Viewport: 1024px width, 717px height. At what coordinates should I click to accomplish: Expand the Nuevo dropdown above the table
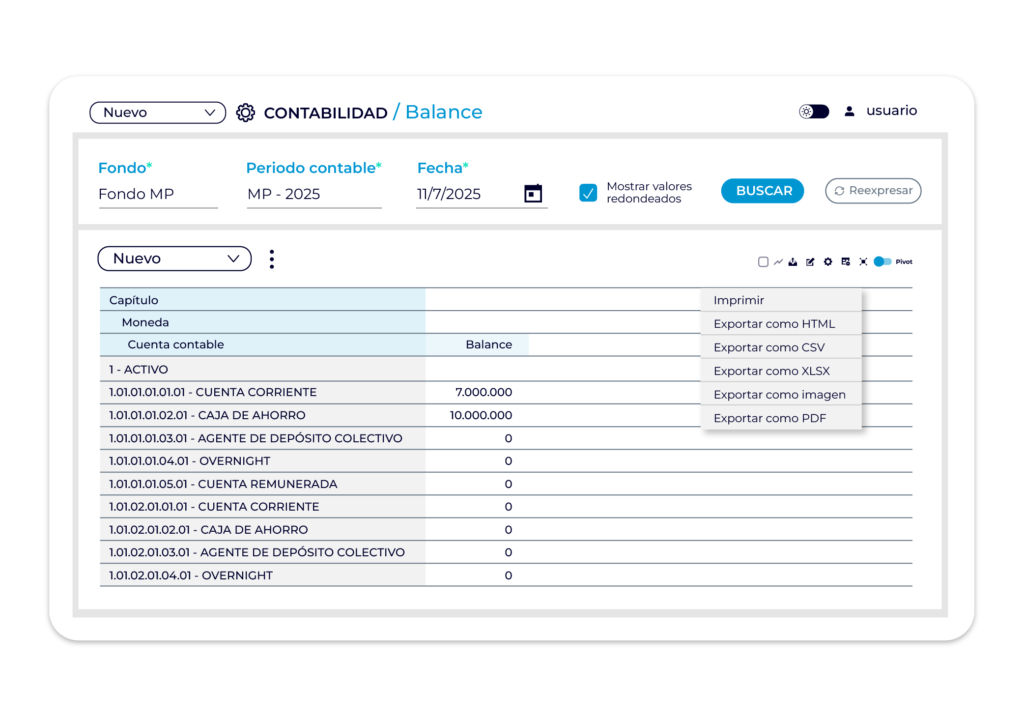174,259
